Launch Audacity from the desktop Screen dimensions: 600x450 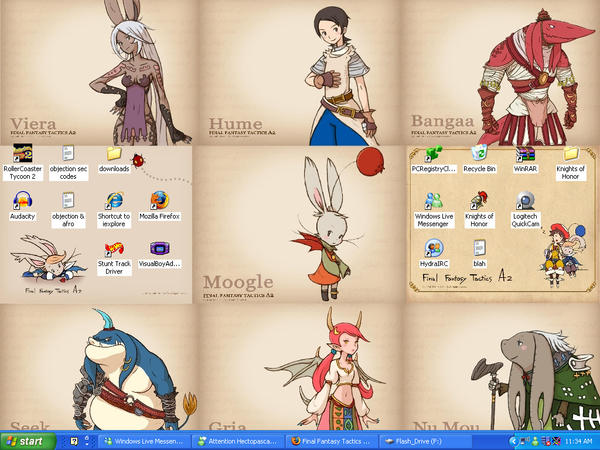coord(22,200)
